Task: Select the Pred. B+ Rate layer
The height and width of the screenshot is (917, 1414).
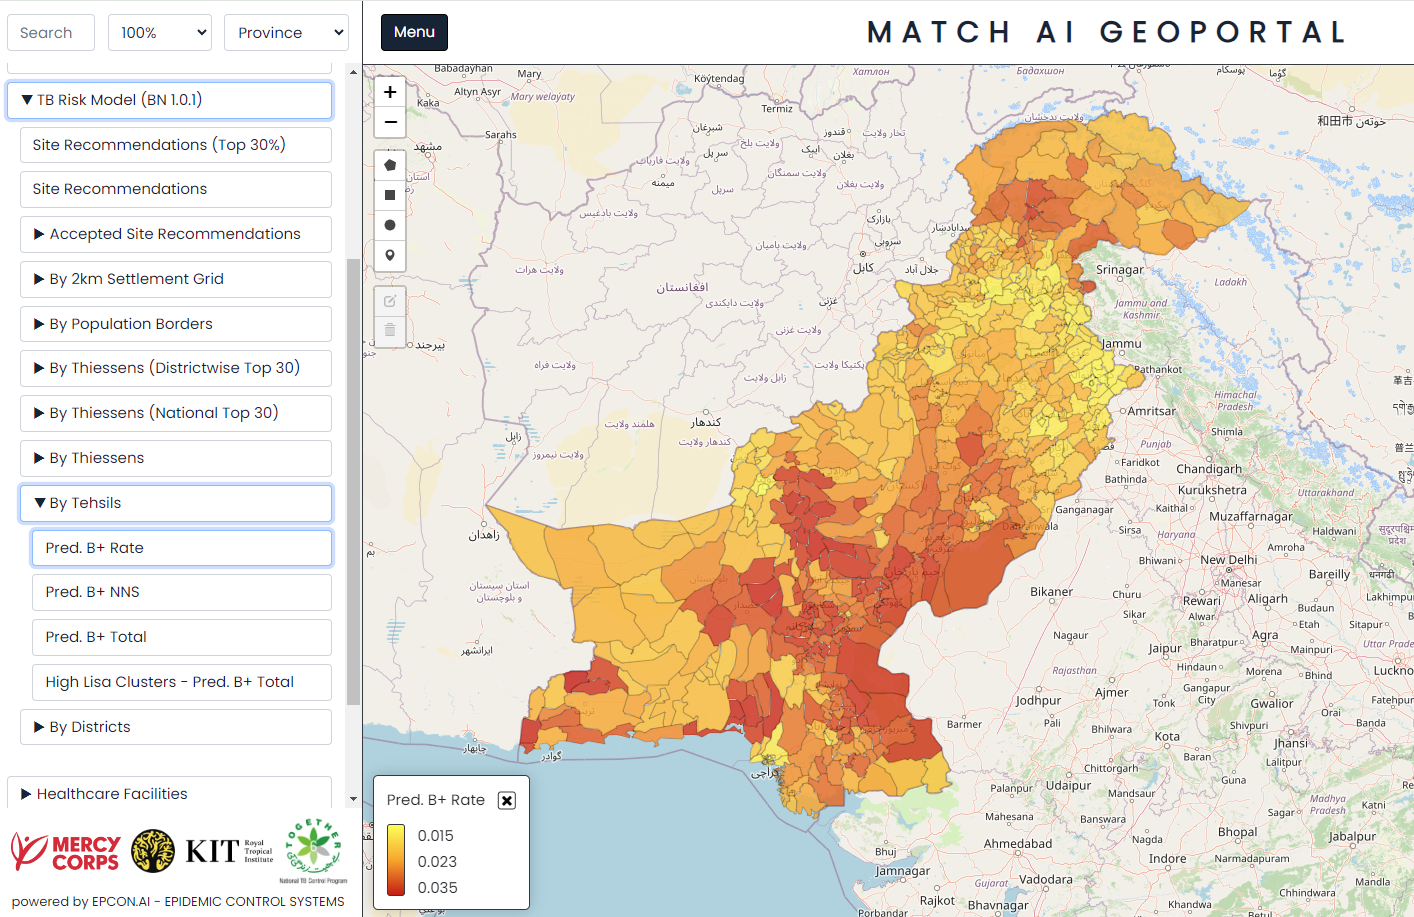Action: coord(182,548)
